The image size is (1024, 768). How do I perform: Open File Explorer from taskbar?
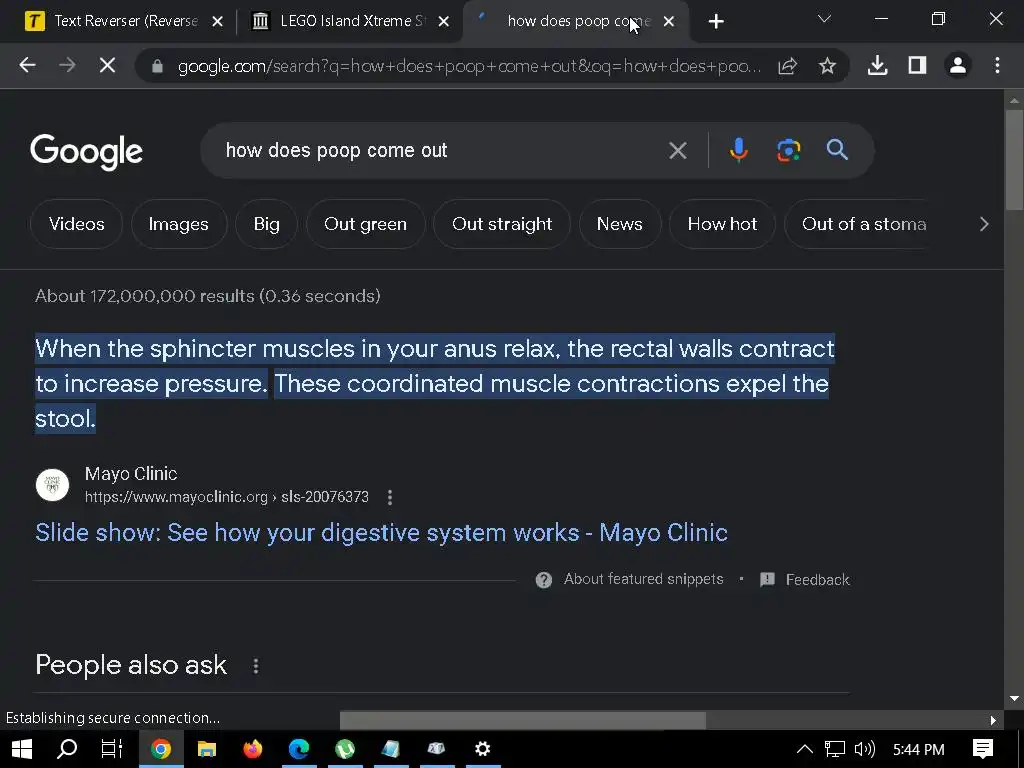tap(207, 749)
